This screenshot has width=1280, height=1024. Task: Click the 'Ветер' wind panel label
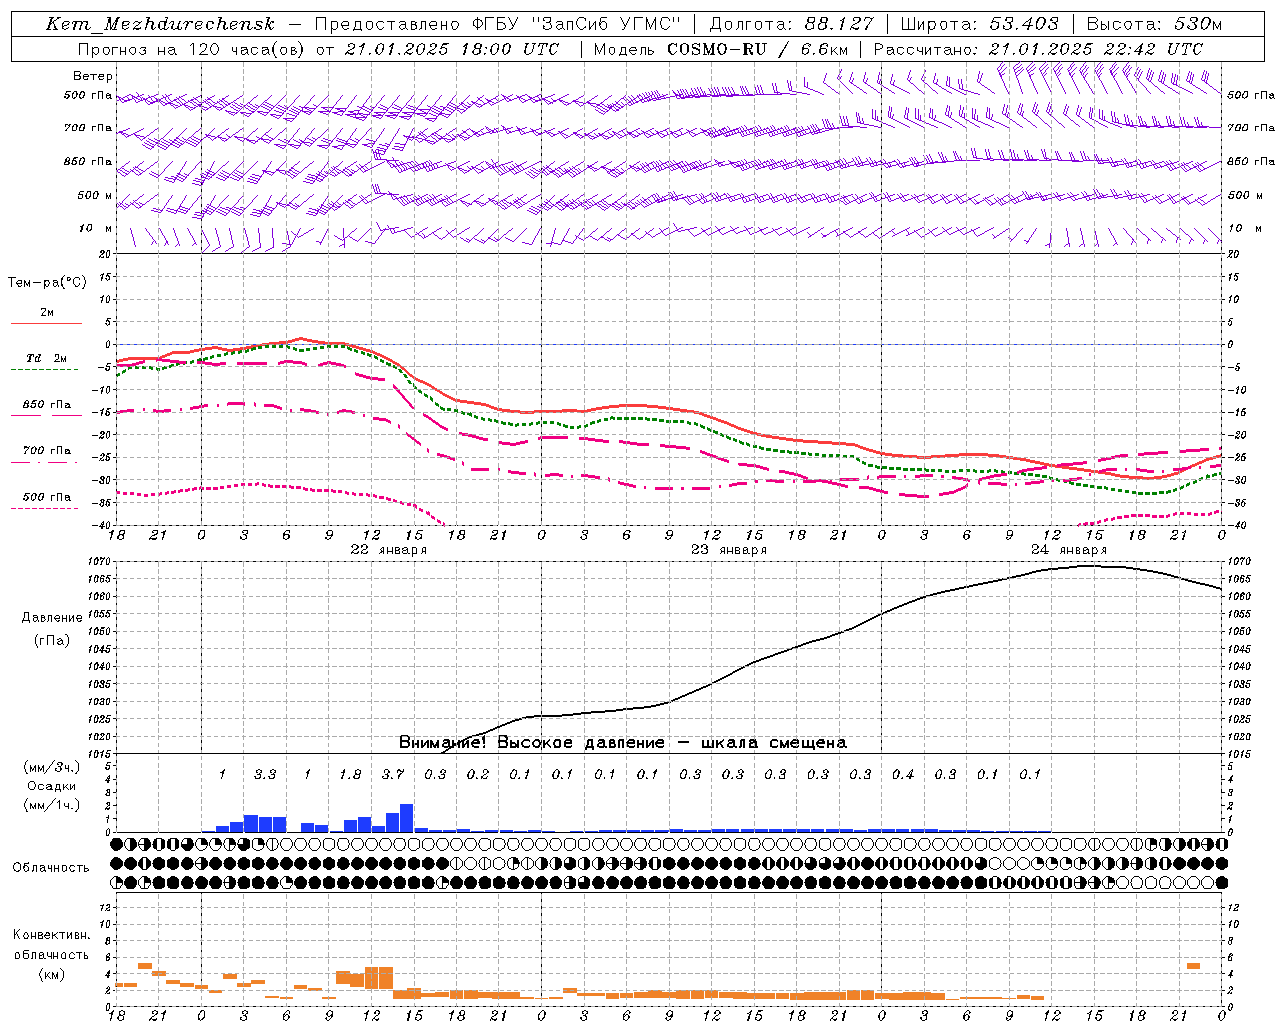point(93,76)
